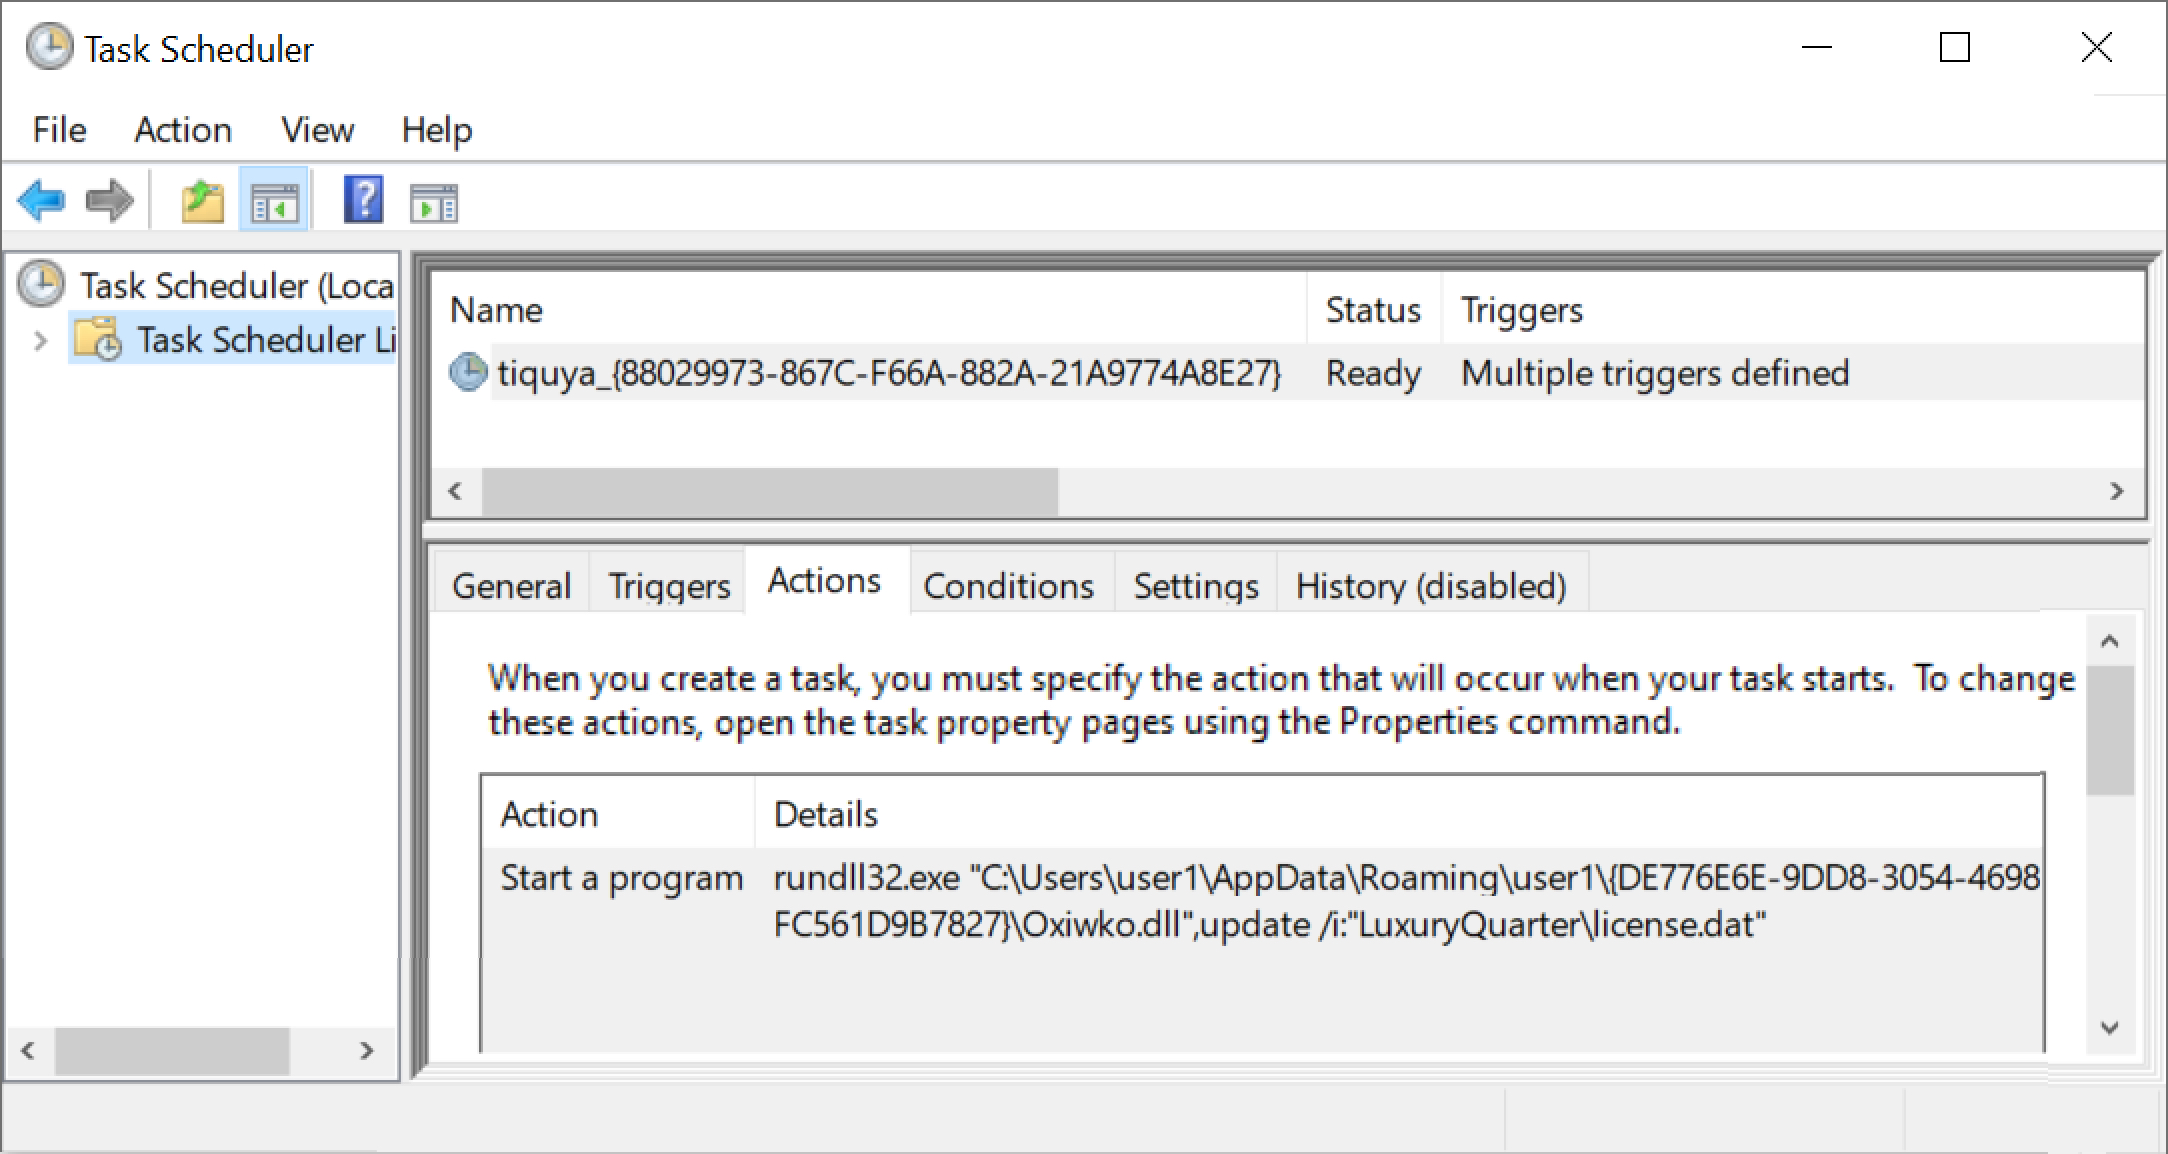This screenshot has height=1154, width=2168.
Task: Click the clock icon beside Task Scheduler (Local)
Action: [x=41, y=284]
